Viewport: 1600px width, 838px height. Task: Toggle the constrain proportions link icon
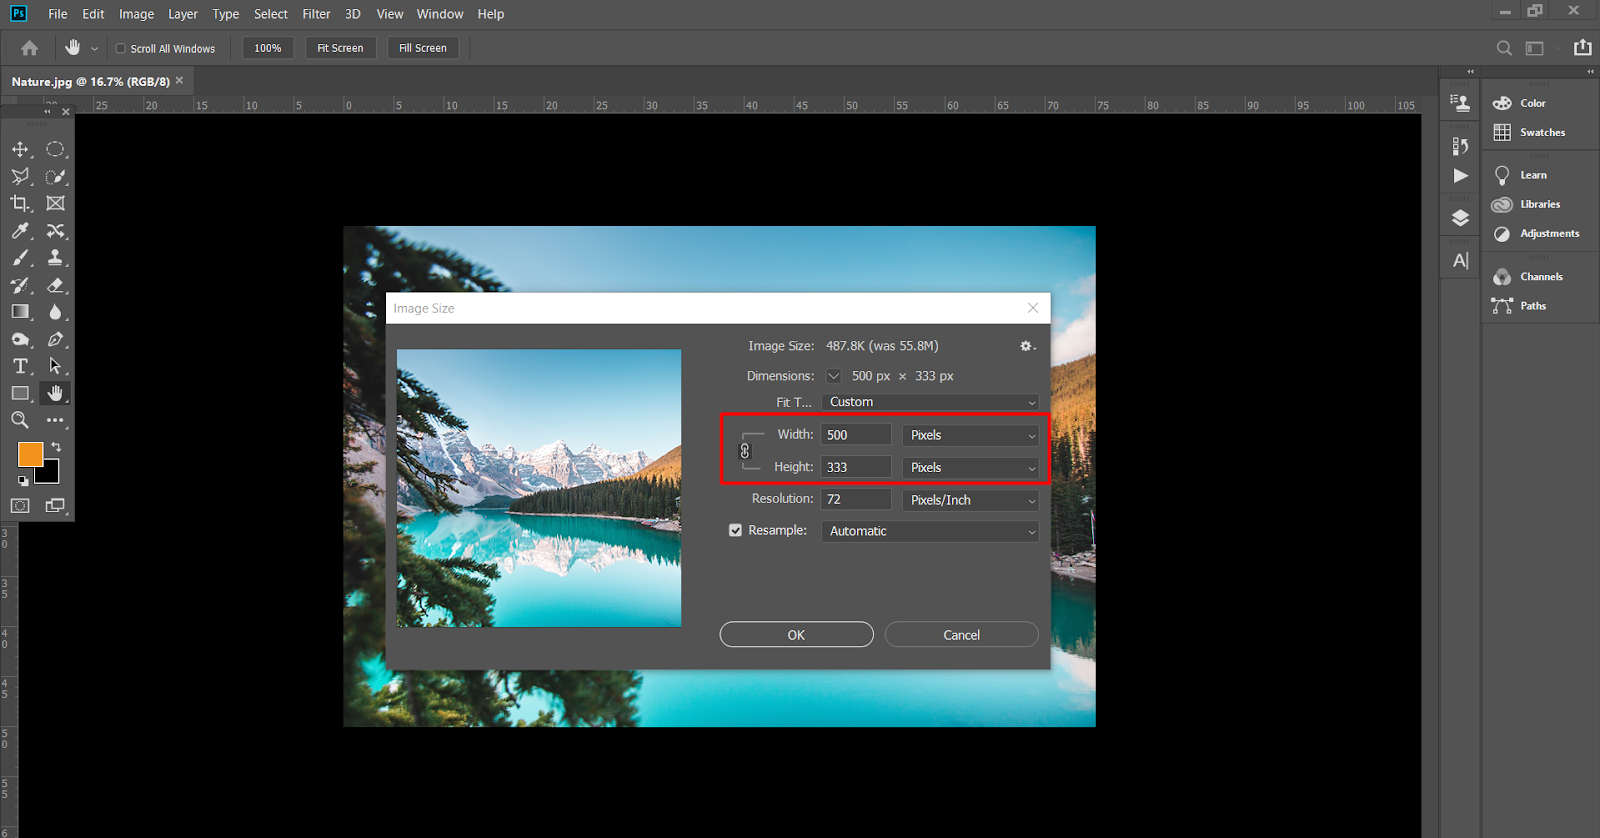click(x=744, y=451)
